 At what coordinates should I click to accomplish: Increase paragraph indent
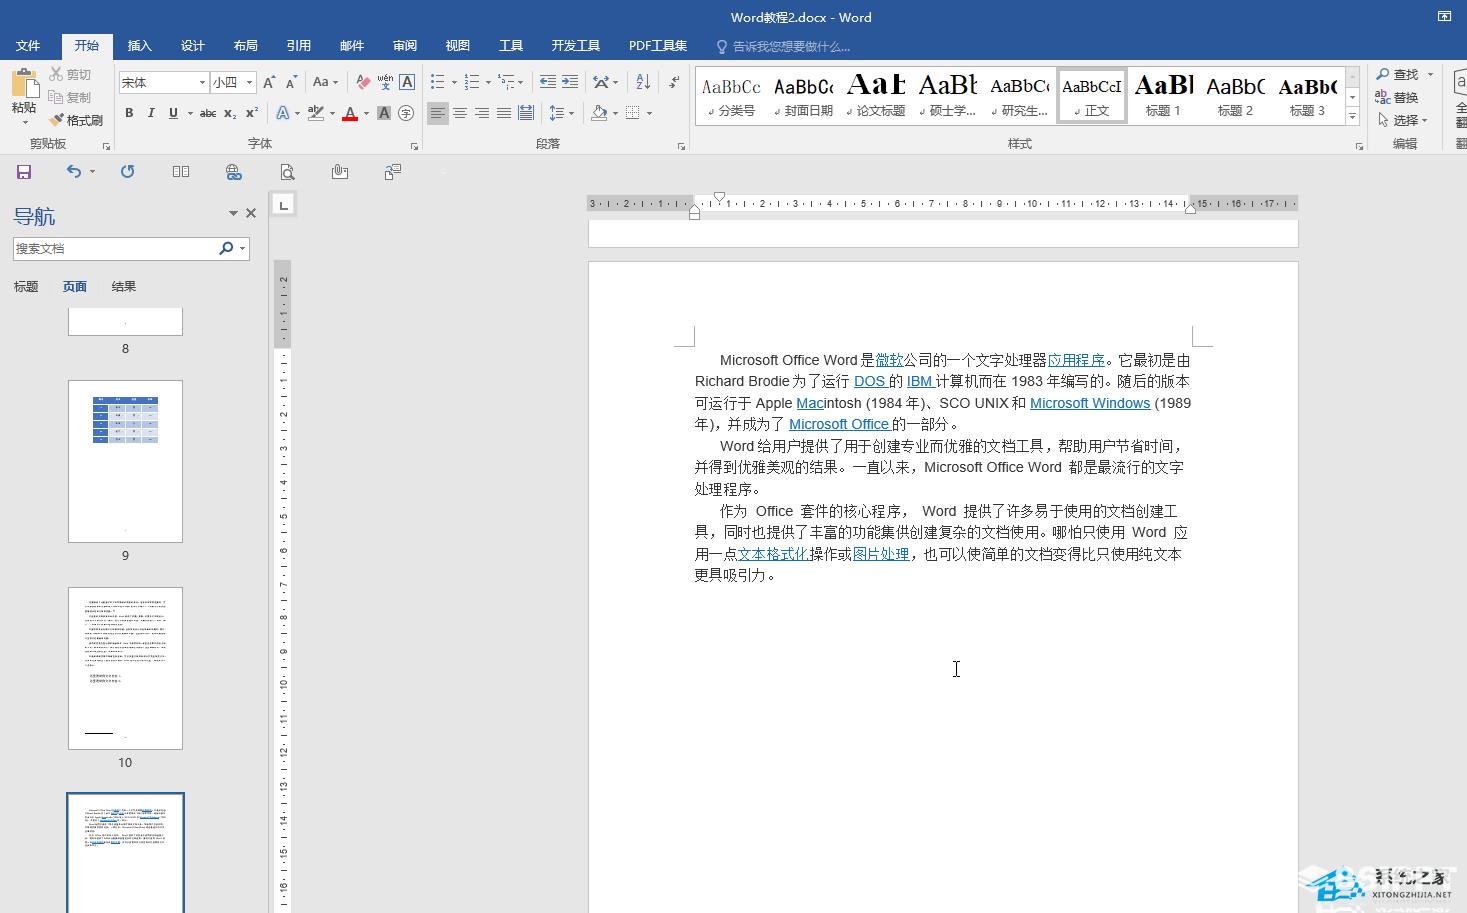[x=570, y=82]
